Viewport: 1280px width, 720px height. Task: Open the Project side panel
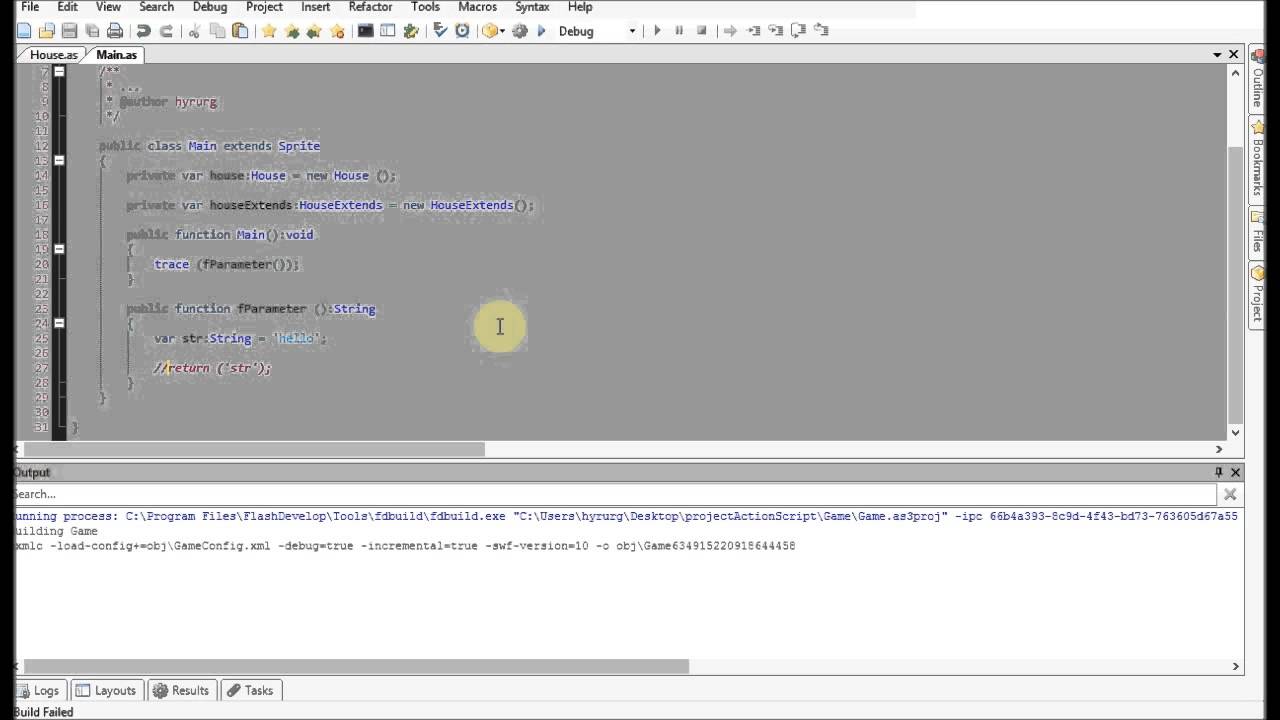click(1257, 294)
